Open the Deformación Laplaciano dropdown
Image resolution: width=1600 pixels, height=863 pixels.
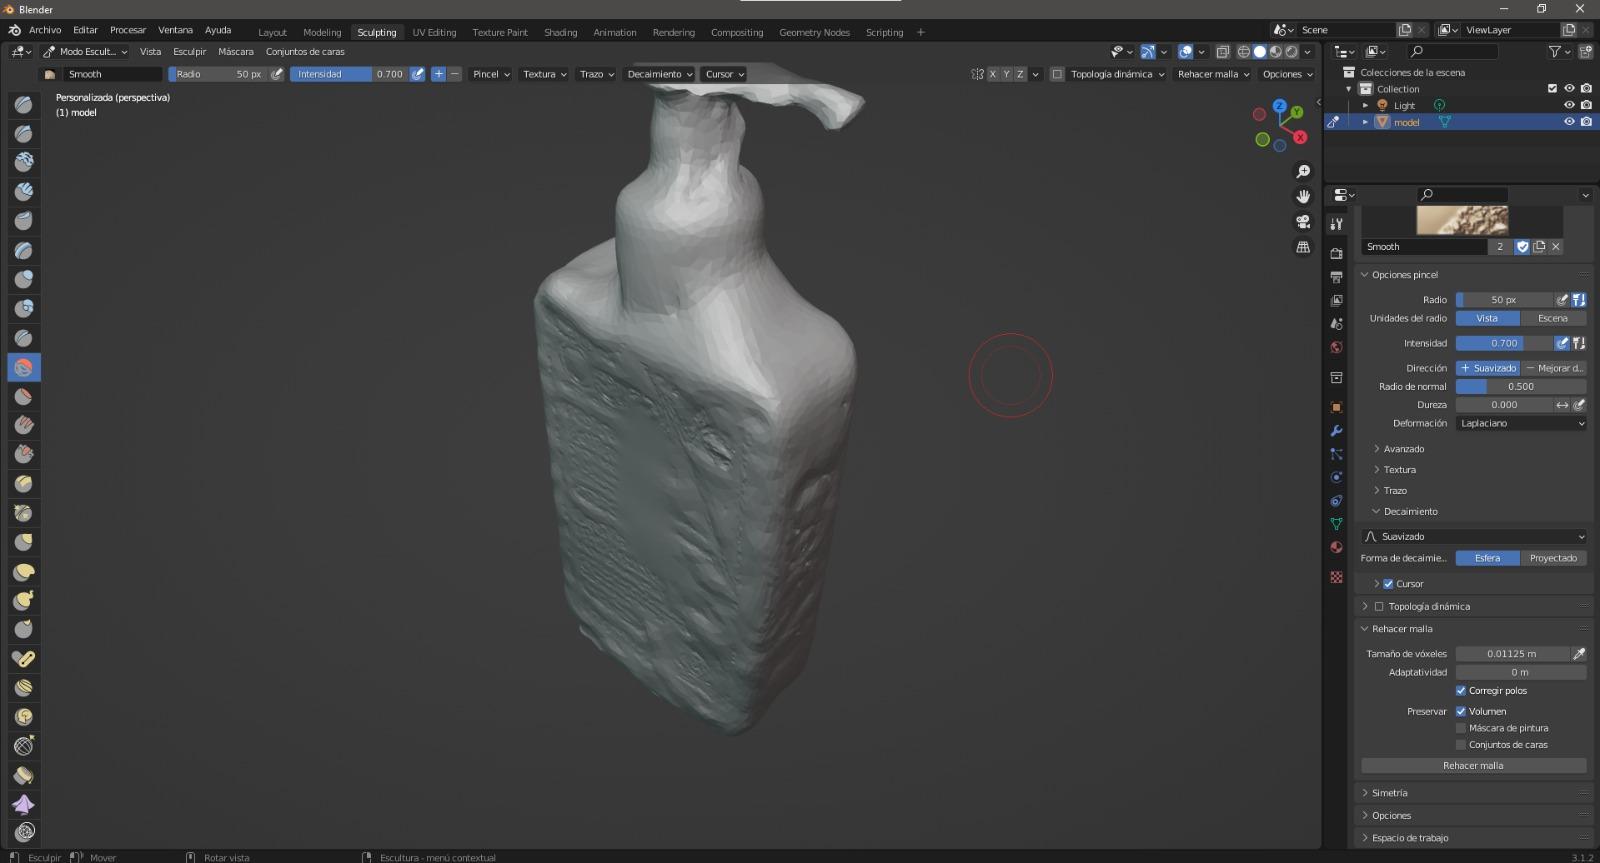[1521, 423]
